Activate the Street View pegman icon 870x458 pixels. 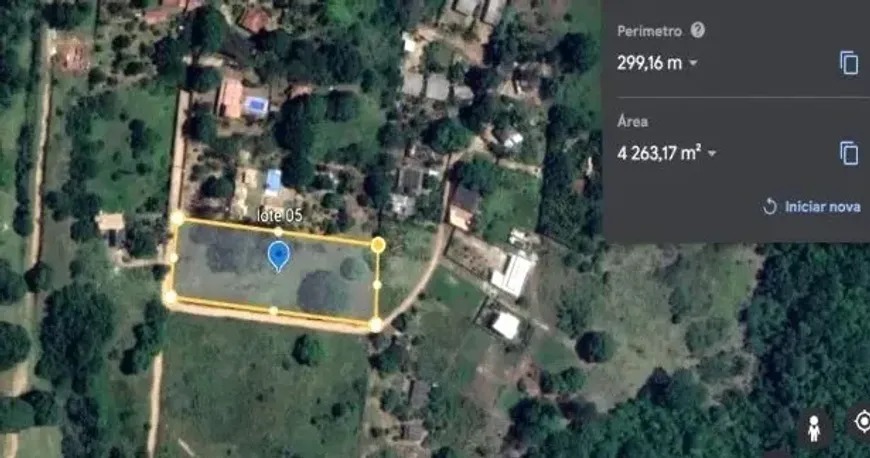[x=814, y=429]
